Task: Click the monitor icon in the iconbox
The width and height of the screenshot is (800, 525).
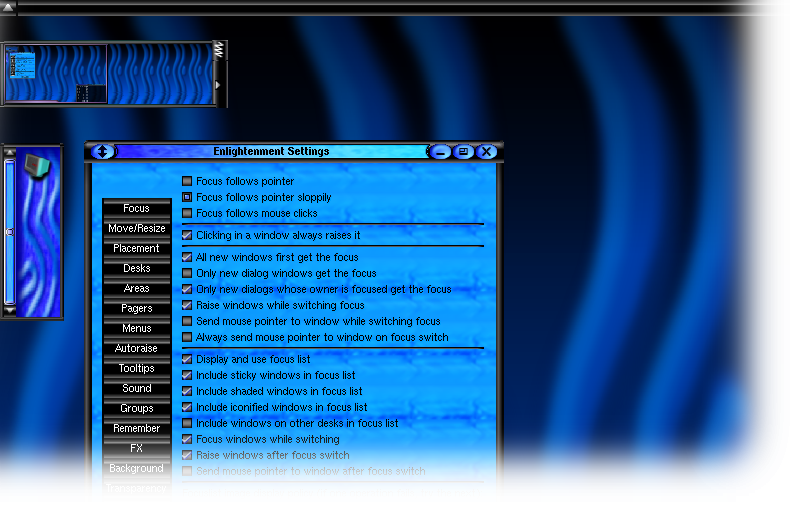Action: pos(37,166)
